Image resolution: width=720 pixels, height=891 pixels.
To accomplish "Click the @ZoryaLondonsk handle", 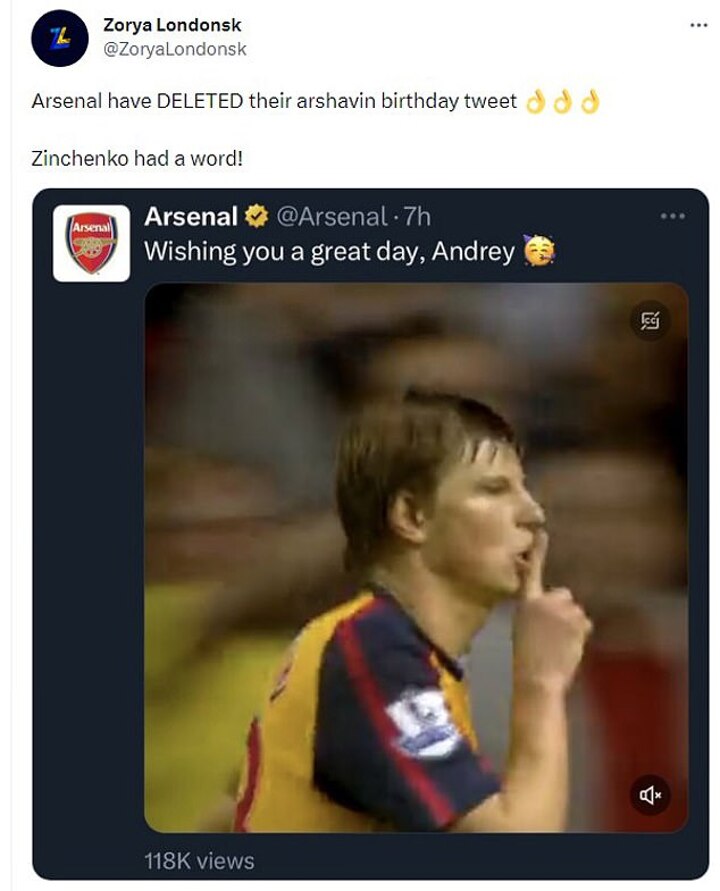I will point(175,48).
